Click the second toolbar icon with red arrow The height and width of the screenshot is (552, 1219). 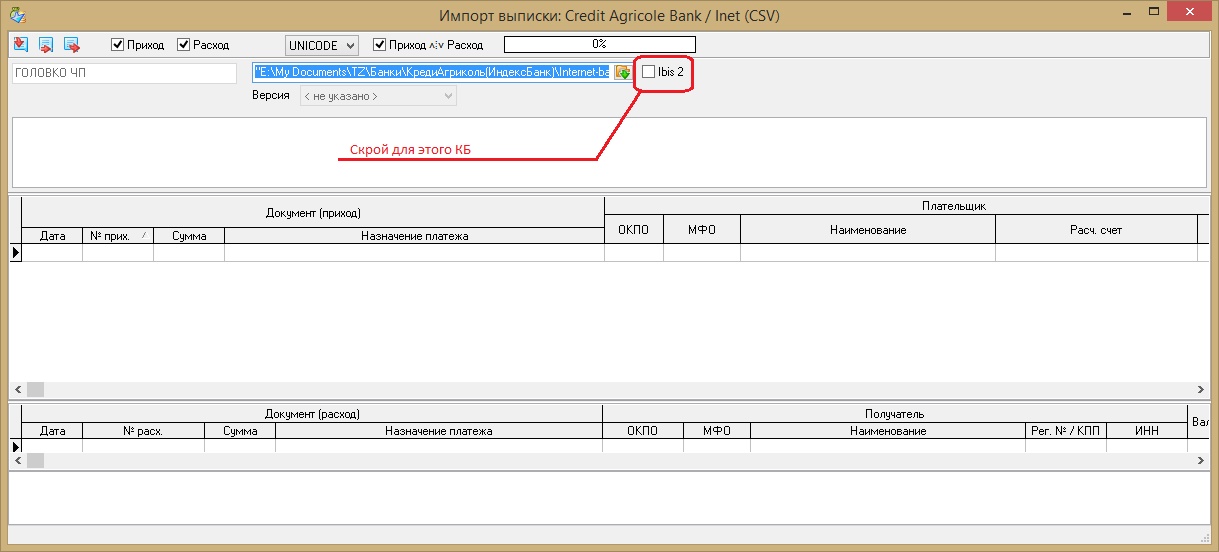point(46,45)
